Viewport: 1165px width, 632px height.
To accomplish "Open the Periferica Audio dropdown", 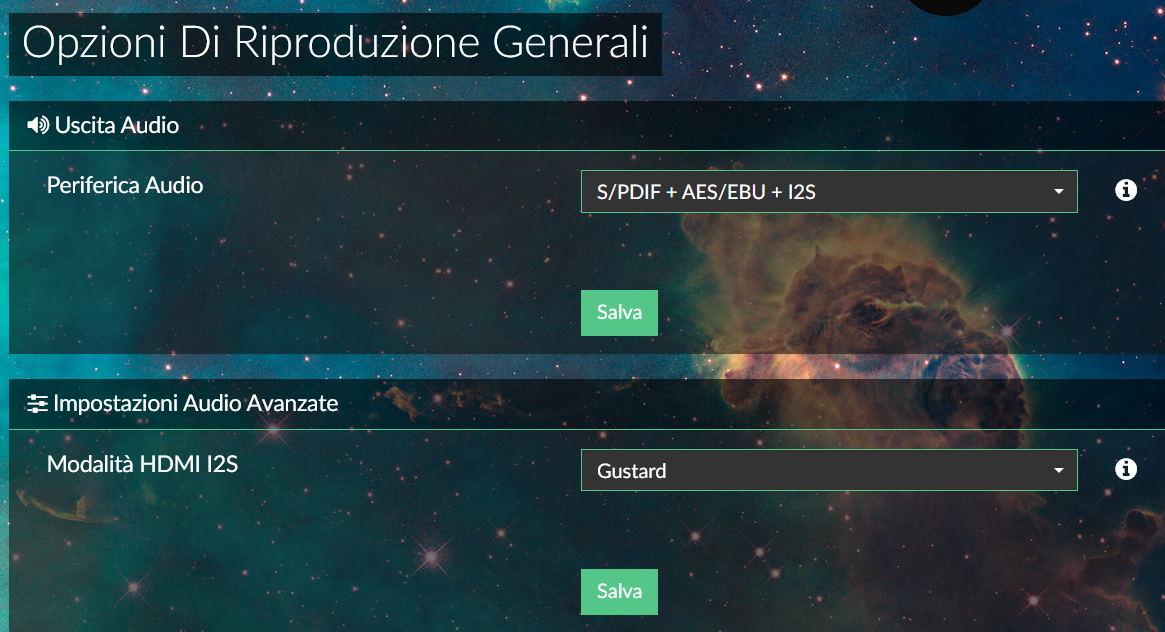I will coord(829,192).
